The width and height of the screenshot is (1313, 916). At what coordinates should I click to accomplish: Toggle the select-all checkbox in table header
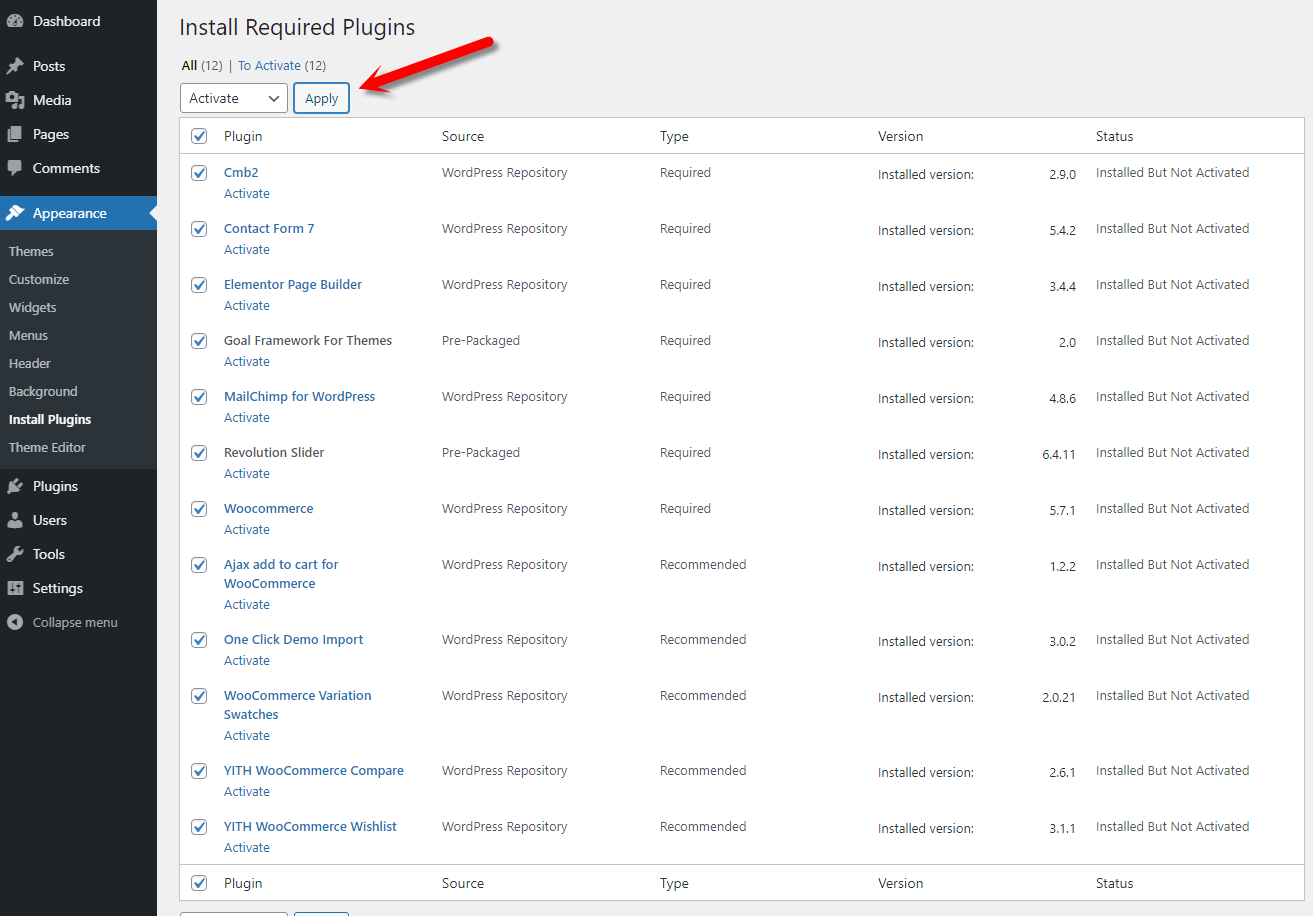(x=199, y=136)
